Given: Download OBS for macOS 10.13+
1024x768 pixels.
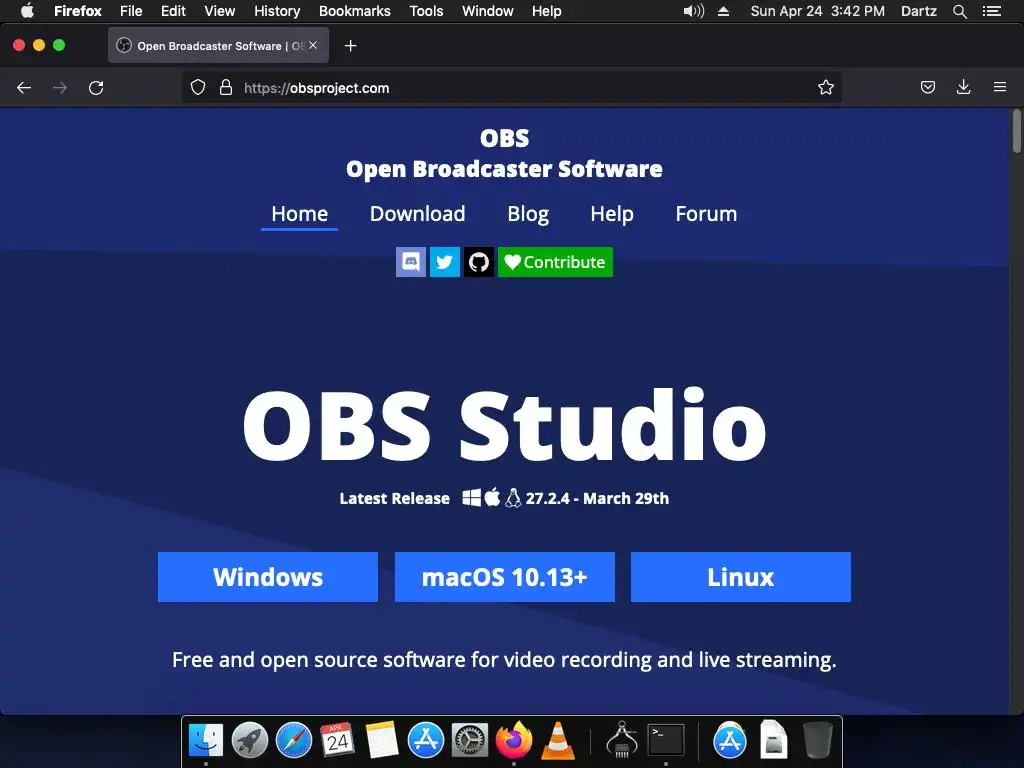Looking at the screenshot, I should [x=505, y=577].
